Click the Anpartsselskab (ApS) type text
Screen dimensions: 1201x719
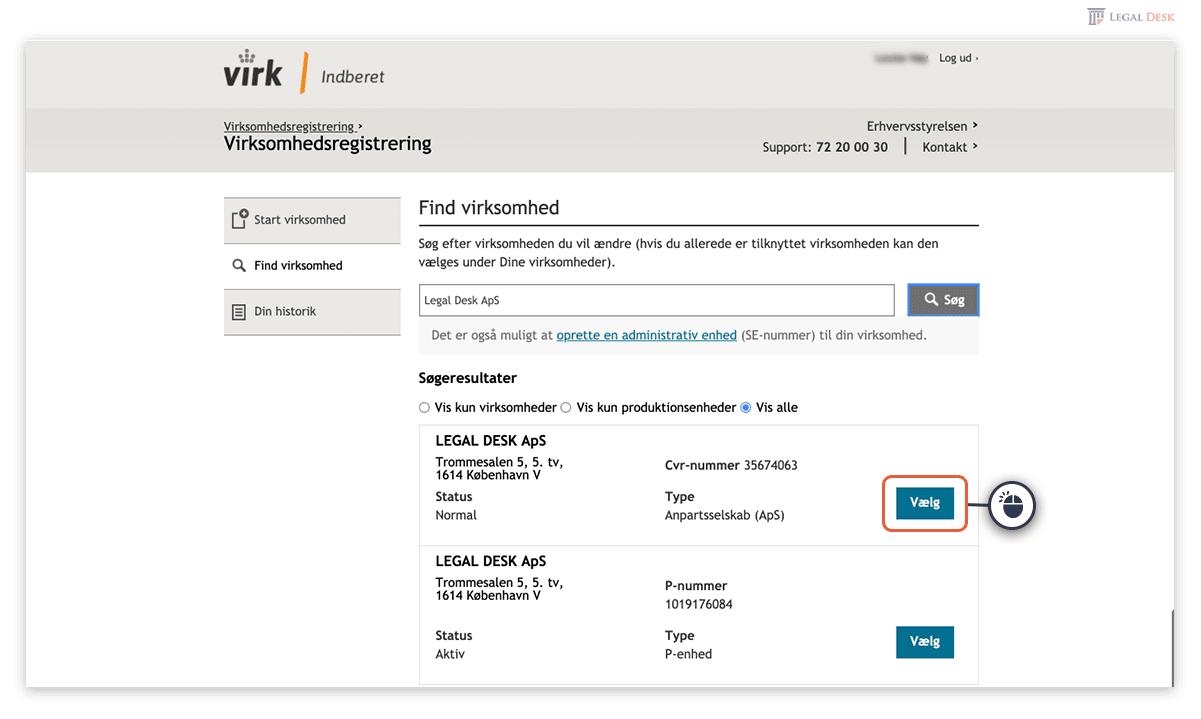[725, 516]
